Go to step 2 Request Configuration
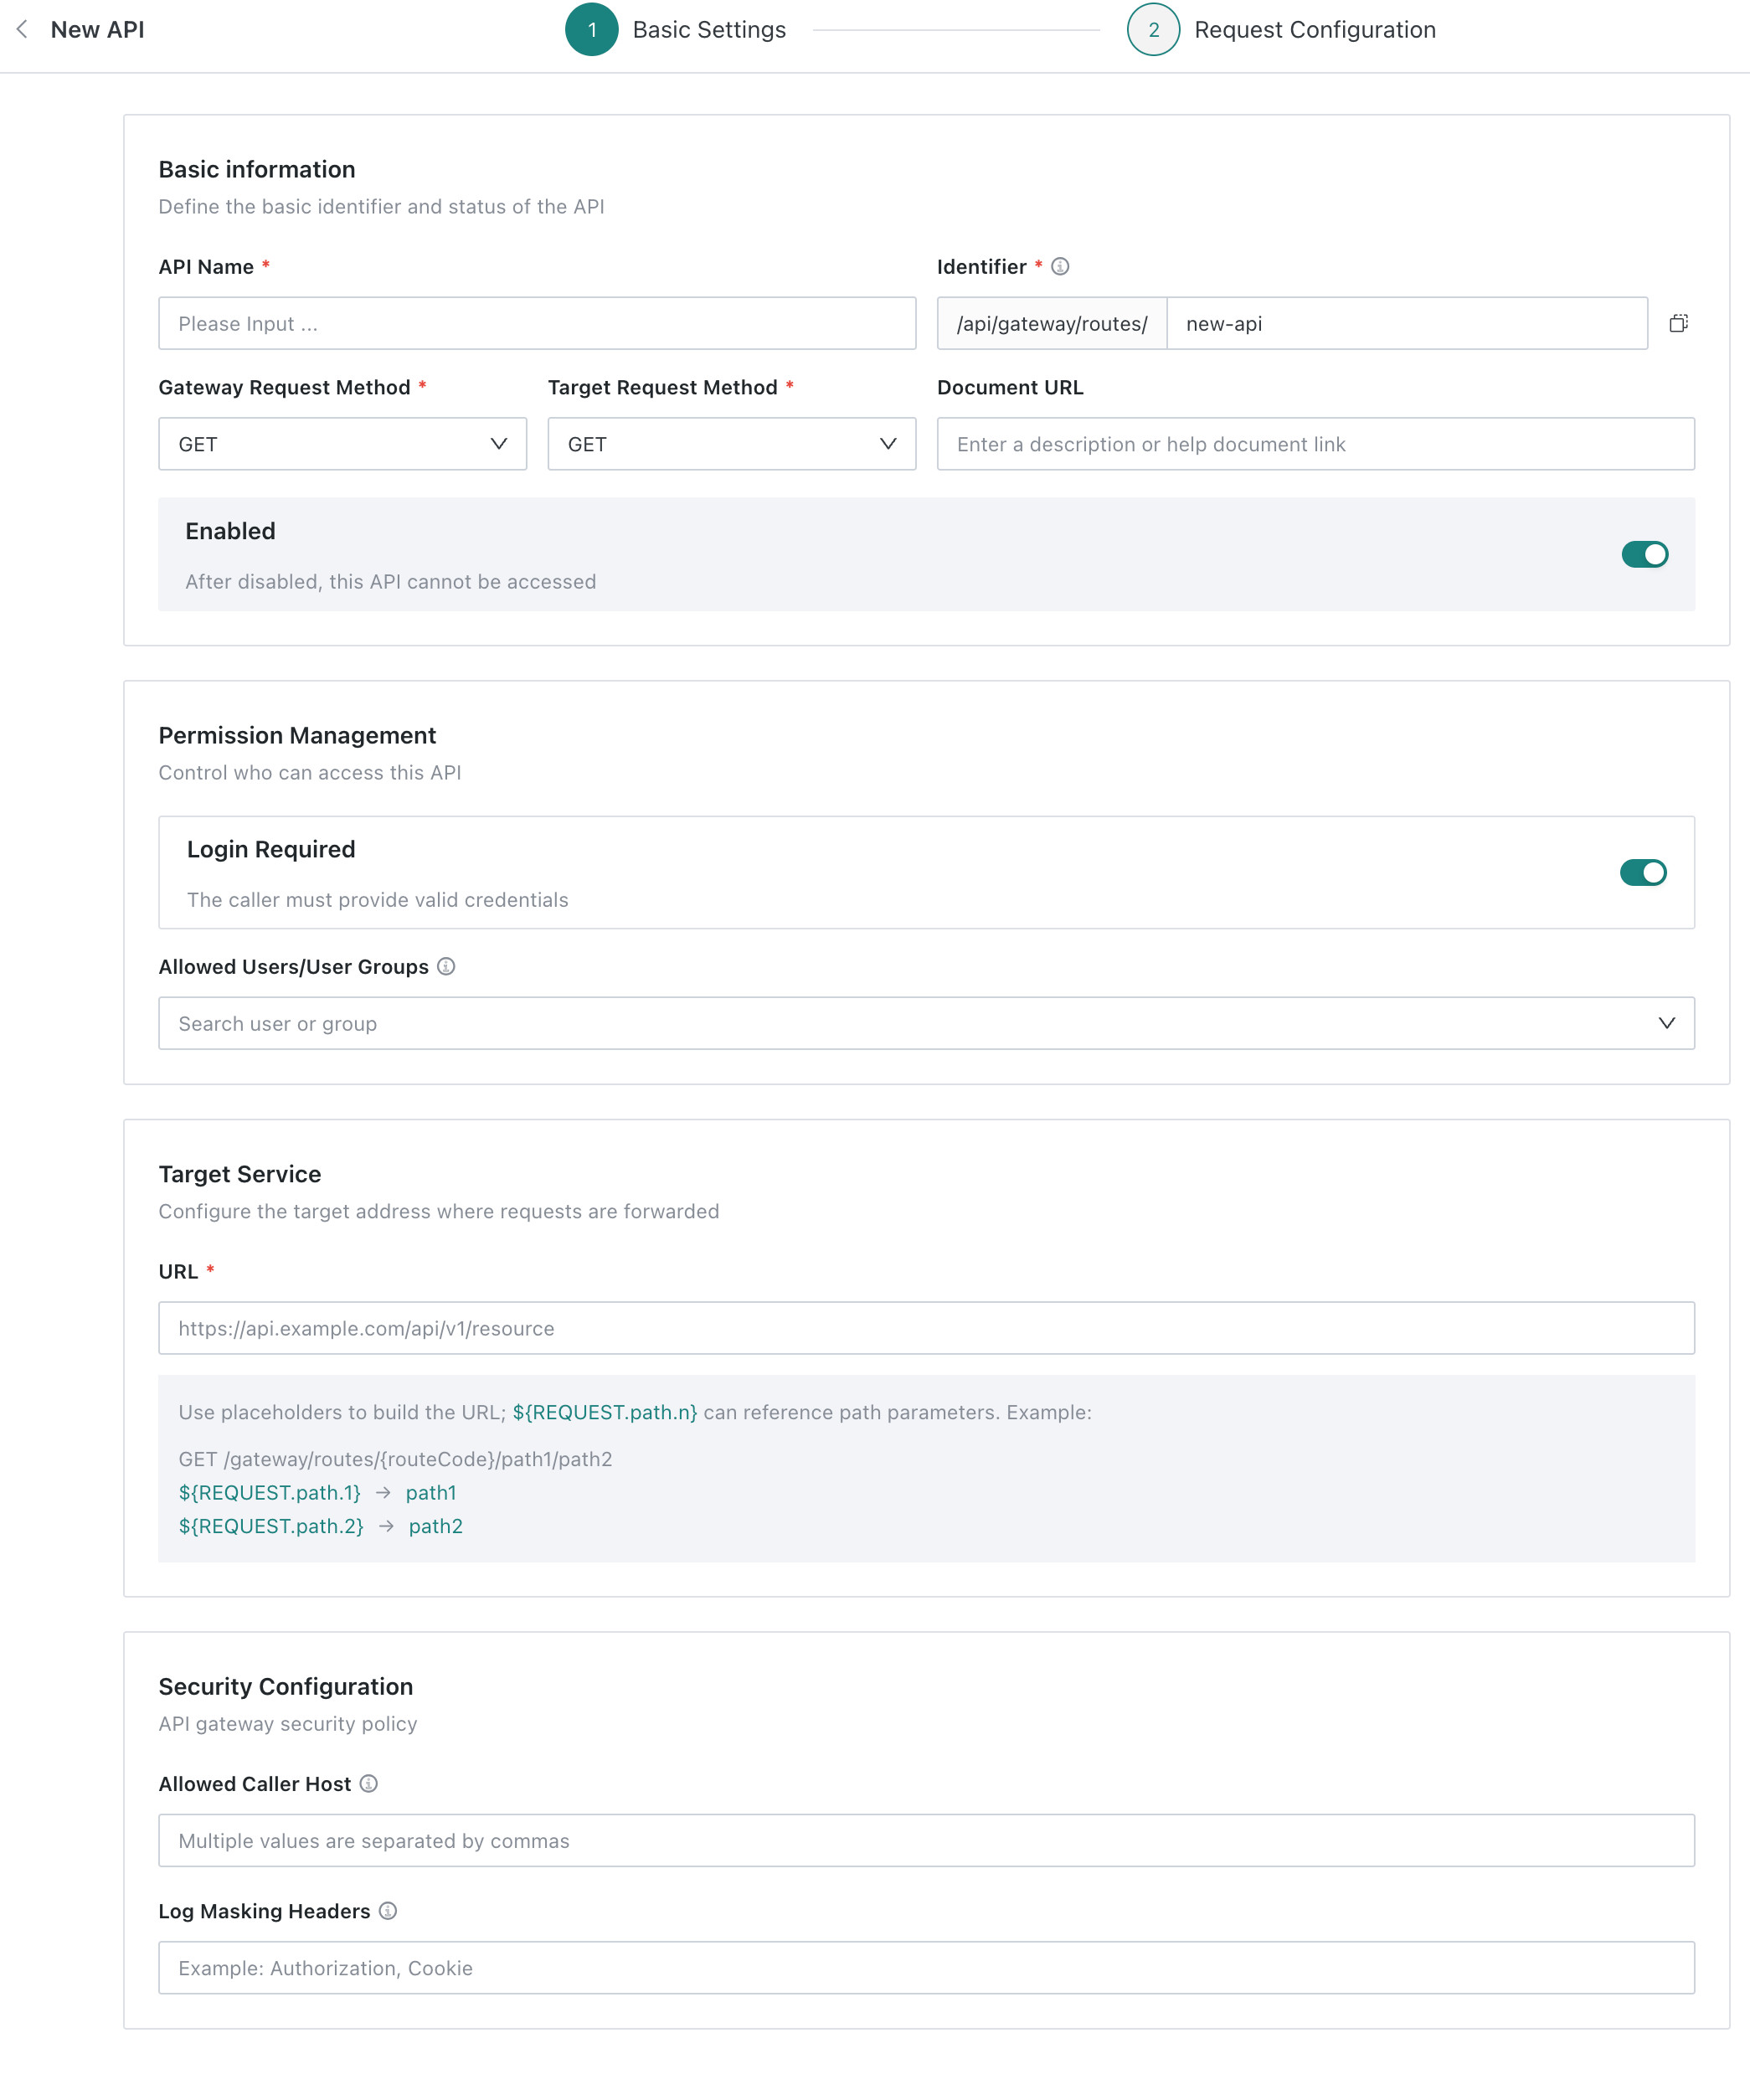The height and width of the screenshot is (2100, 1750). pos(1282,30)
